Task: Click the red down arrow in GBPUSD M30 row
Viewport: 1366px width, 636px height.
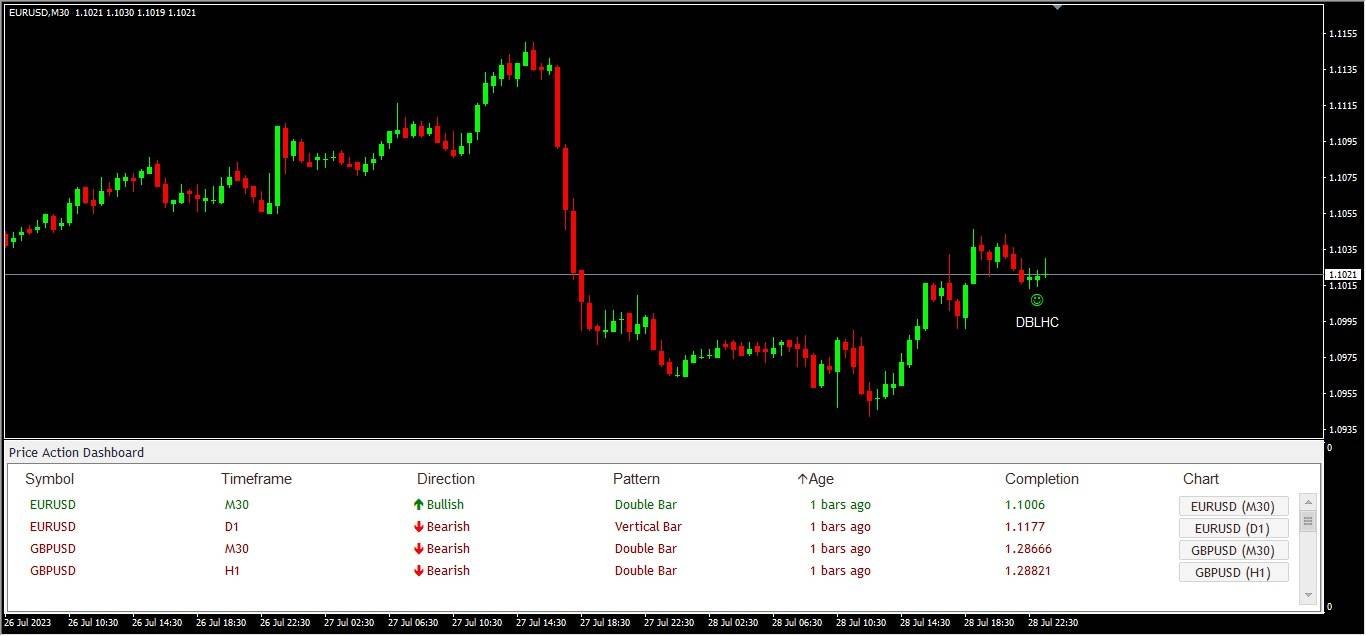Action: 418,549
